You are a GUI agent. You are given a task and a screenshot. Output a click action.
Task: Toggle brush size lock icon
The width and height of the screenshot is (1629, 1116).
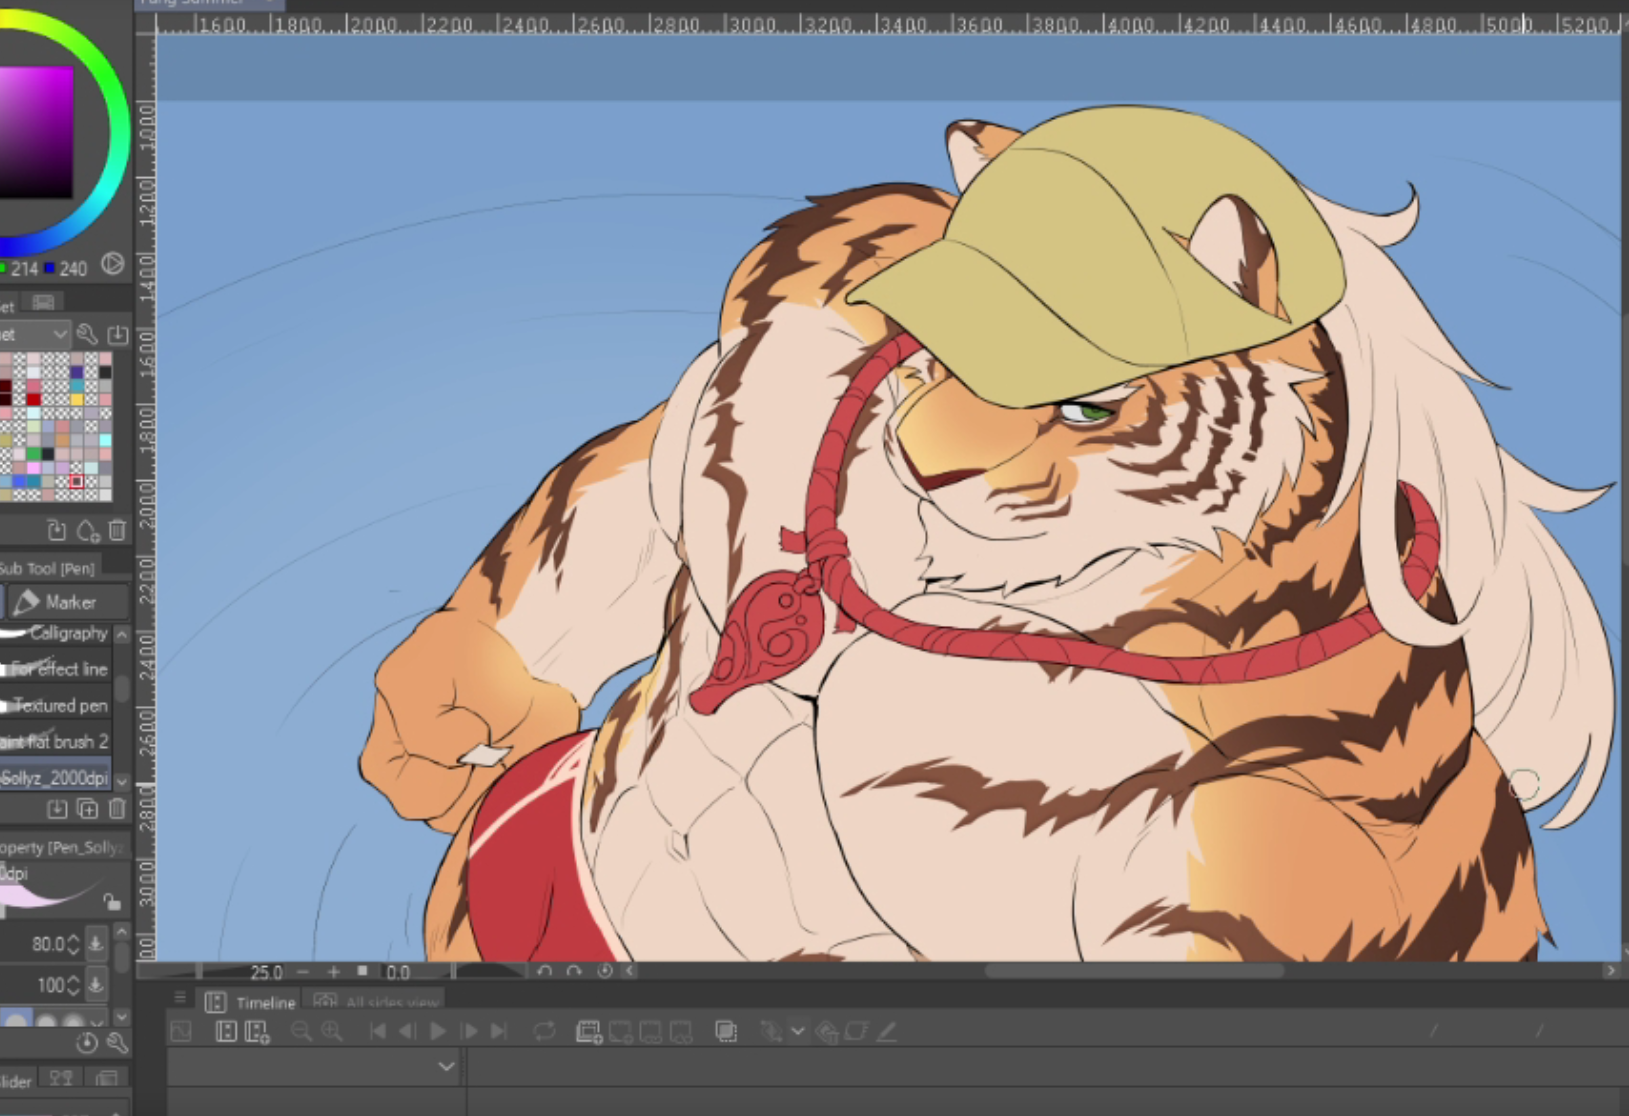click(x=112, y=902)
